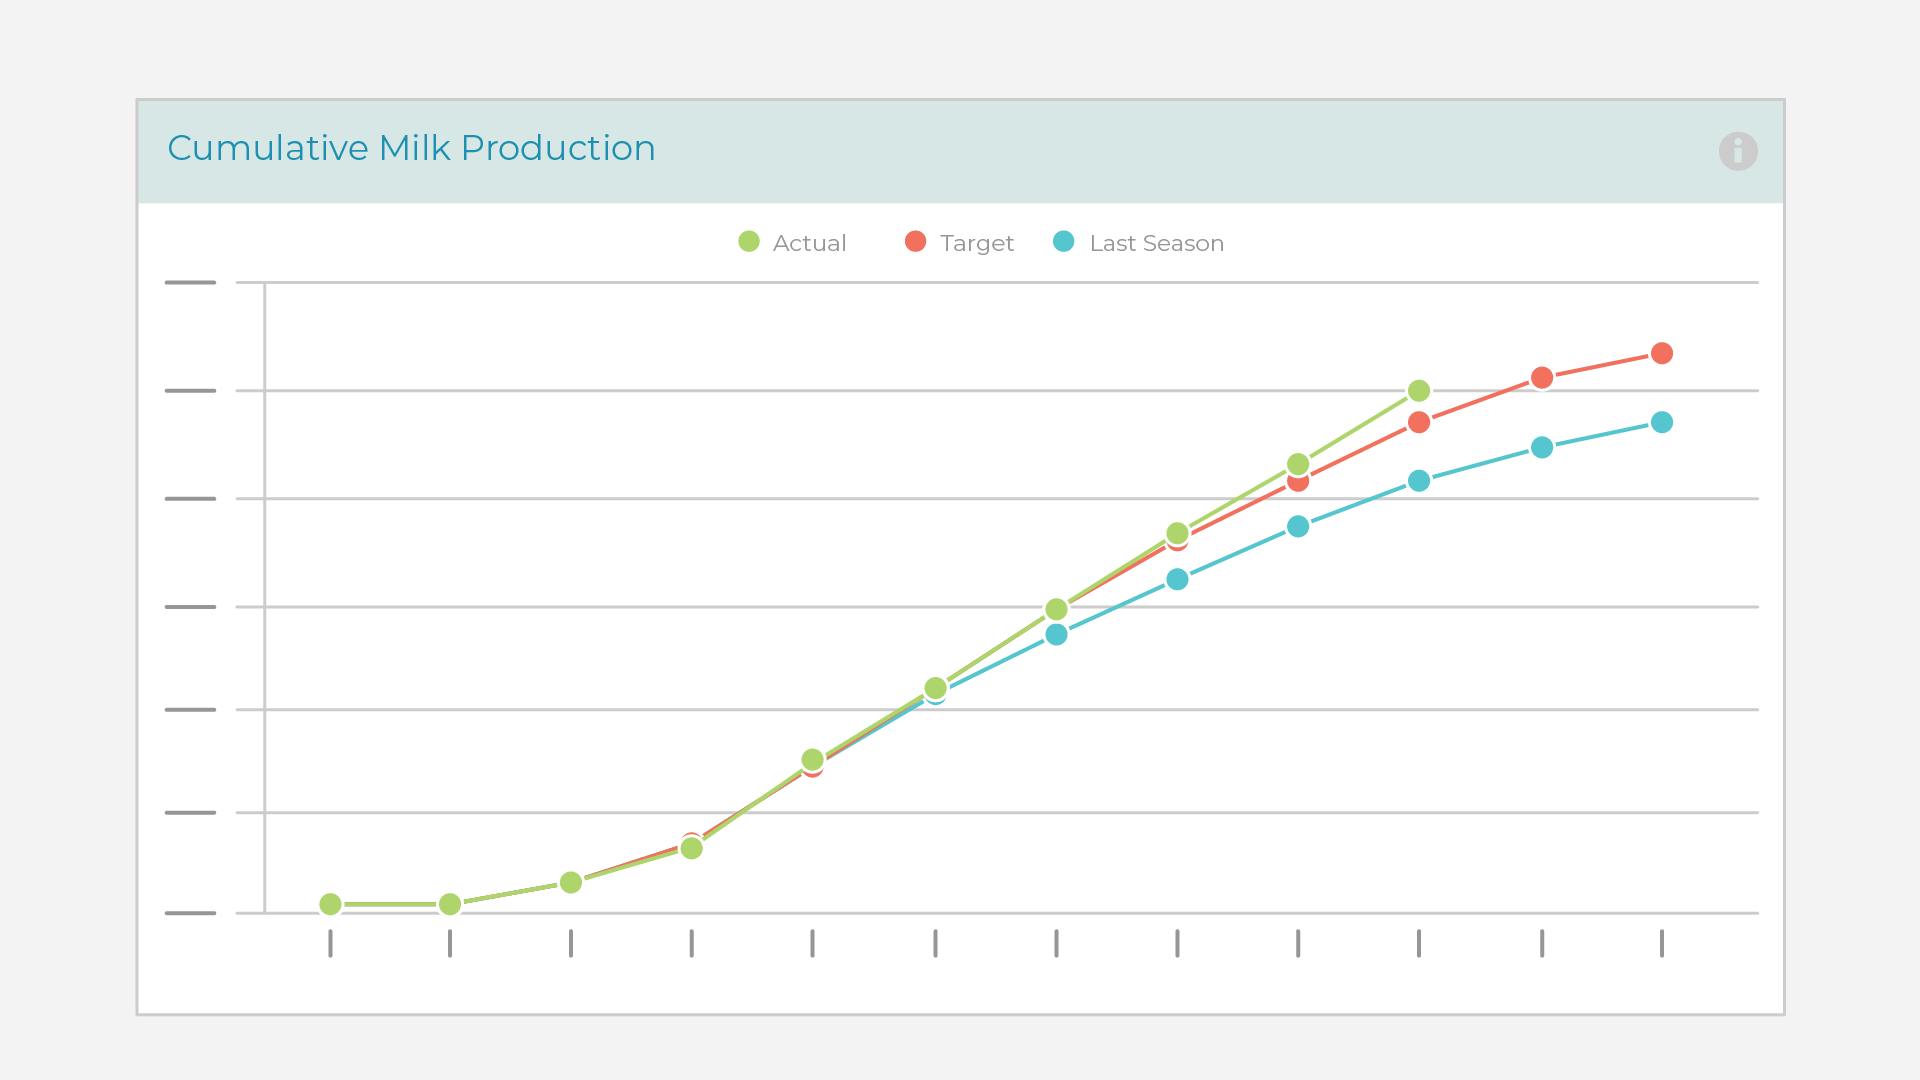Toggle the Last Season legend item

point(1155,243)
